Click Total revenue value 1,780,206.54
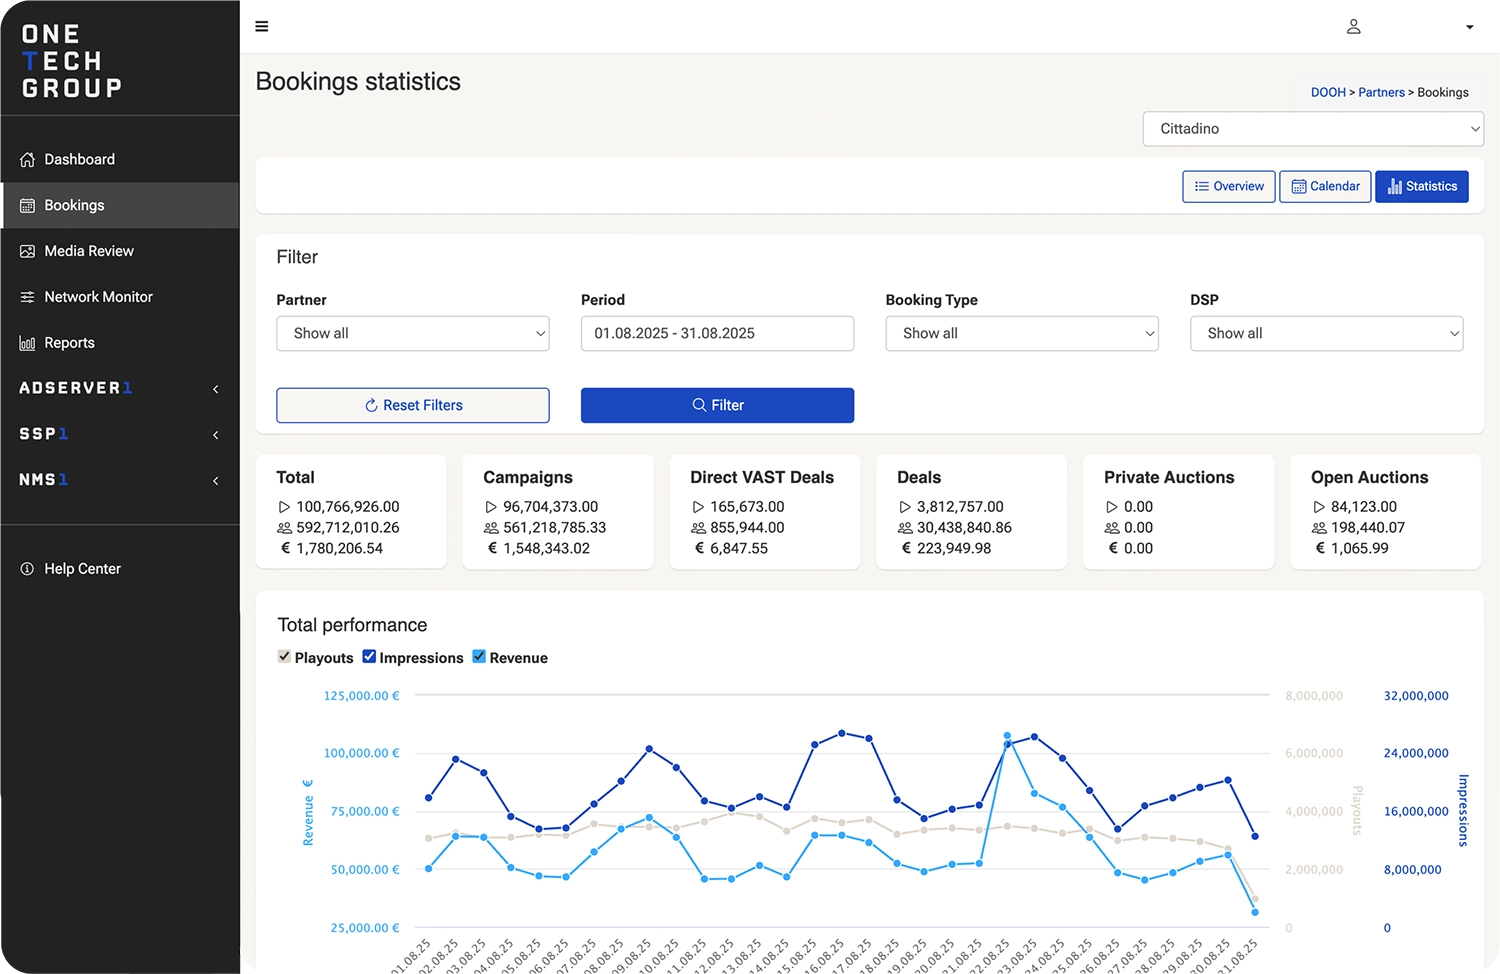Screen dimensions: 1500x974 click(x=339, y=549)
